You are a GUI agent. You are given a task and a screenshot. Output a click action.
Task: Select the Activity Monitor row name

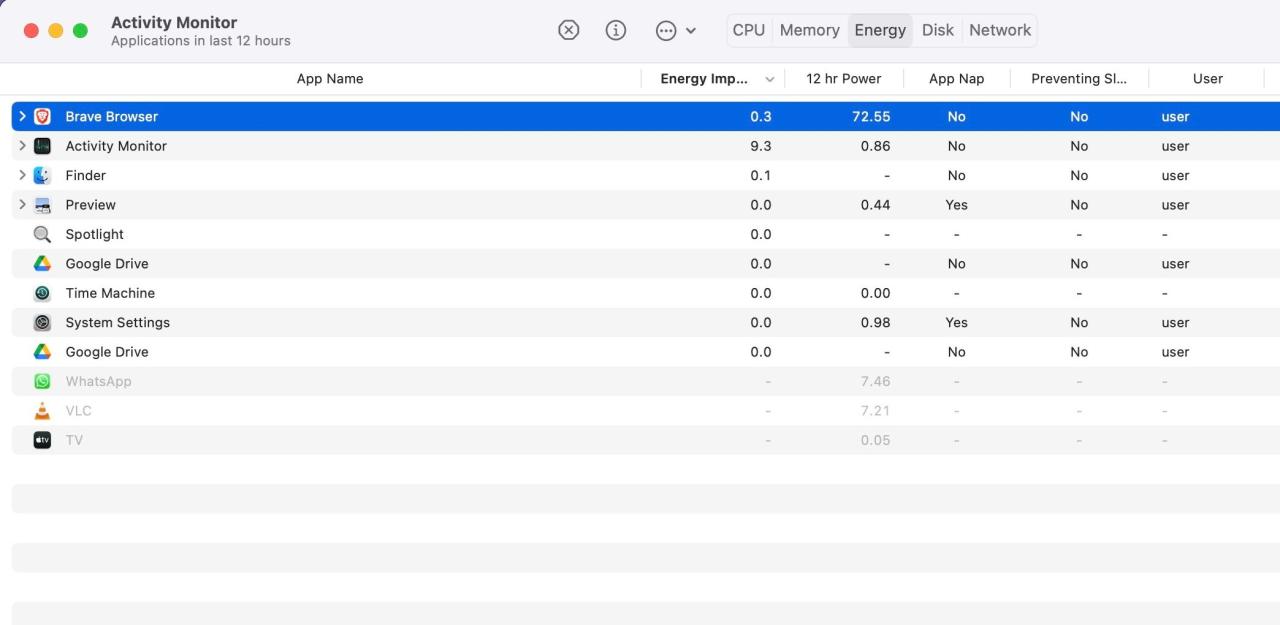(x=116, y=146)
